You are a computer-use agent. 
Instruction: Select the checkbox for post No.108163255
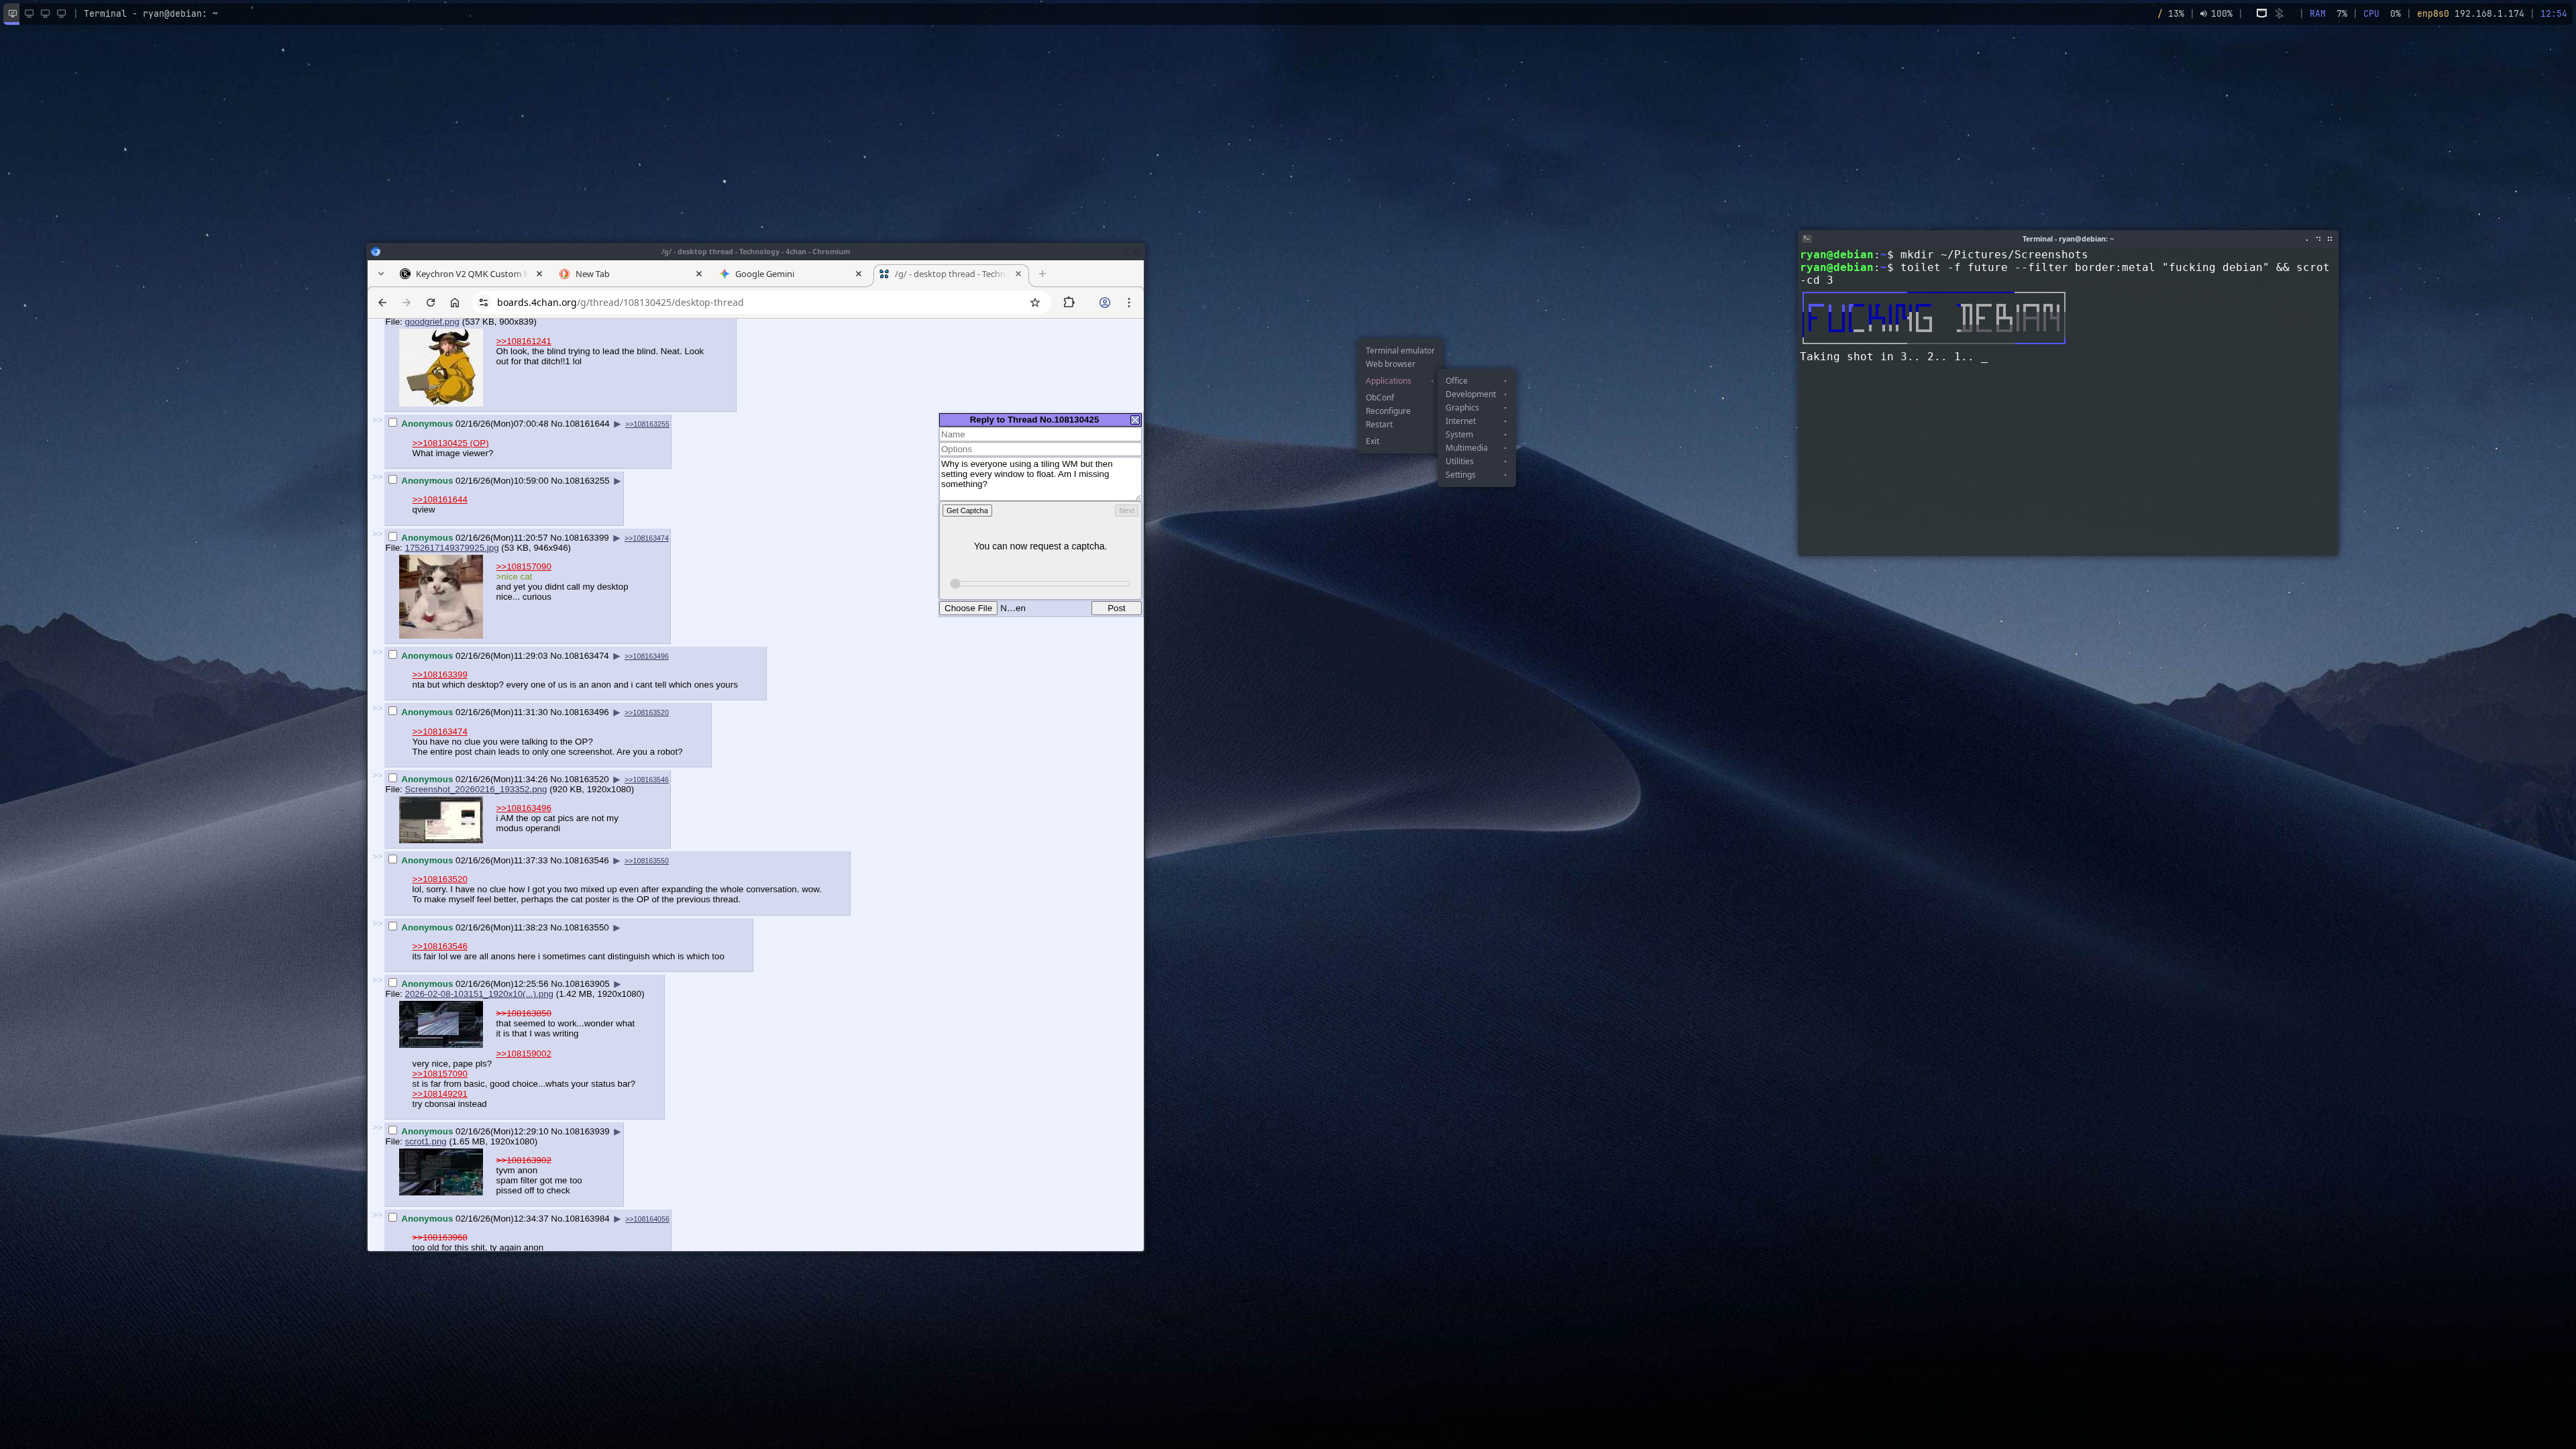[393, 480]
